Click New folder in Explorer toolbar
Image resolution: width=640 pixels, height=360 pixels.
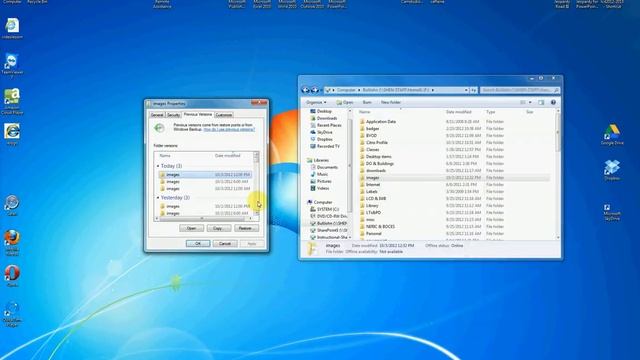[391, 102]
